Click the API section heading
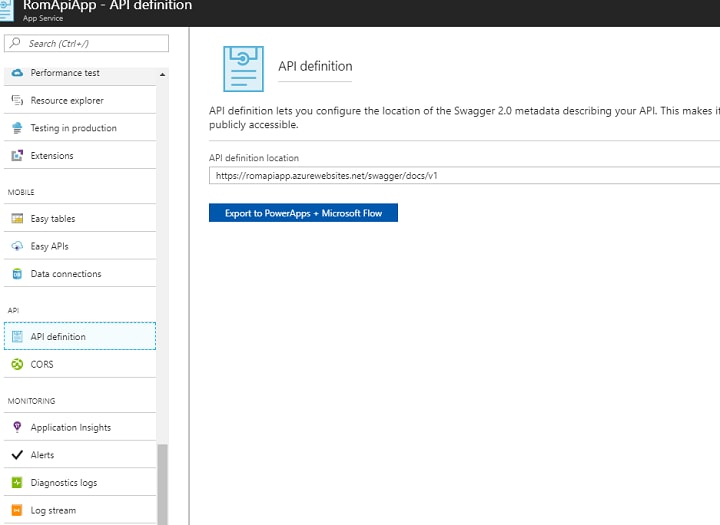Viewport: 720px width, 525px height. tap(13, 310)
